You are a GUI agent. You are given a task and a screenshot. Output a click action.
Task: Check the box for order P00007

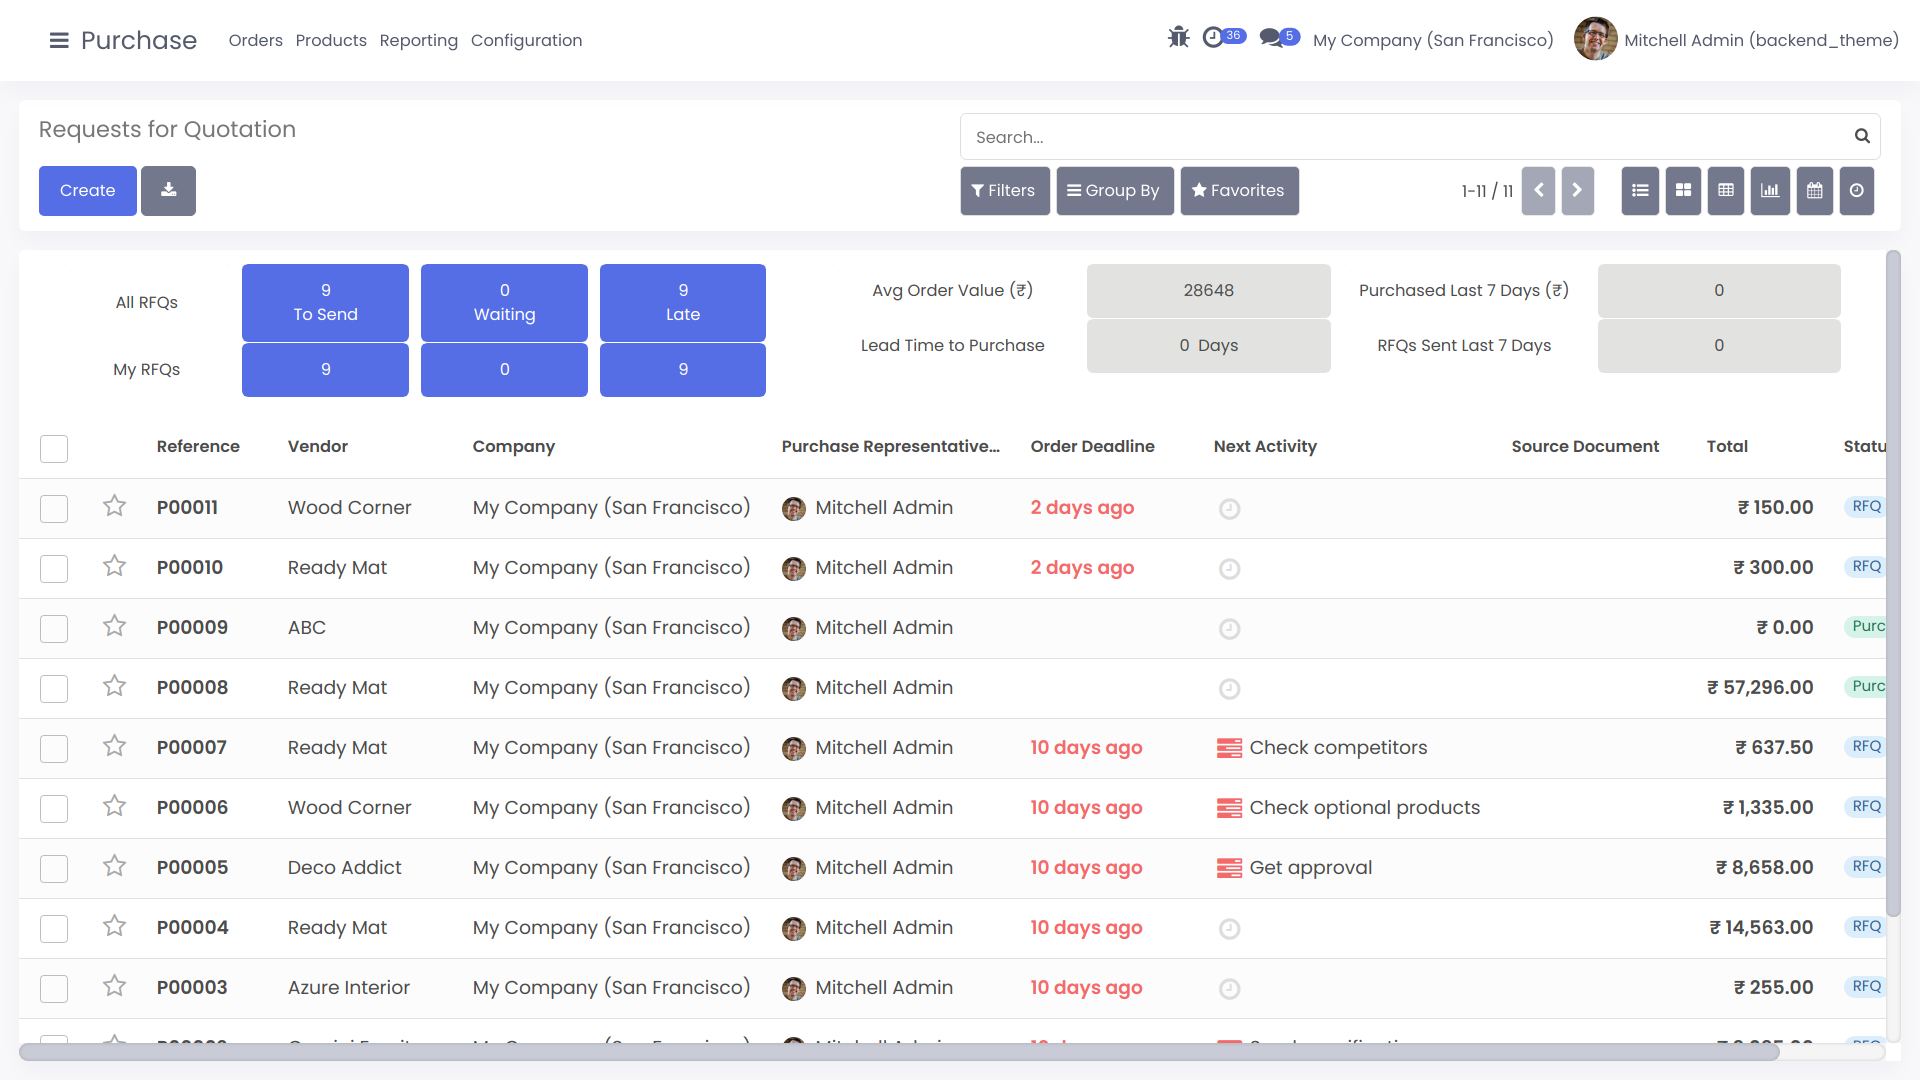click(54, 748)
